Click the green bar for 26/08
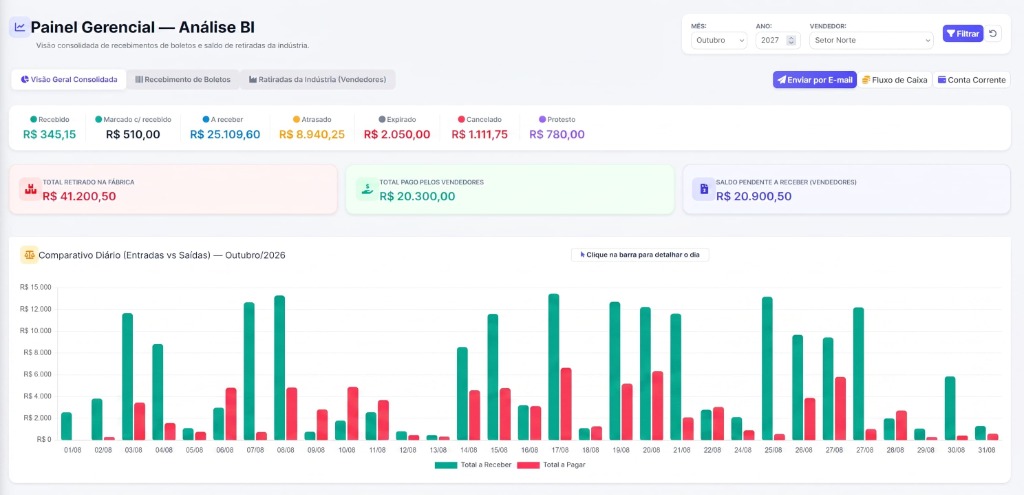 point(797,387)
